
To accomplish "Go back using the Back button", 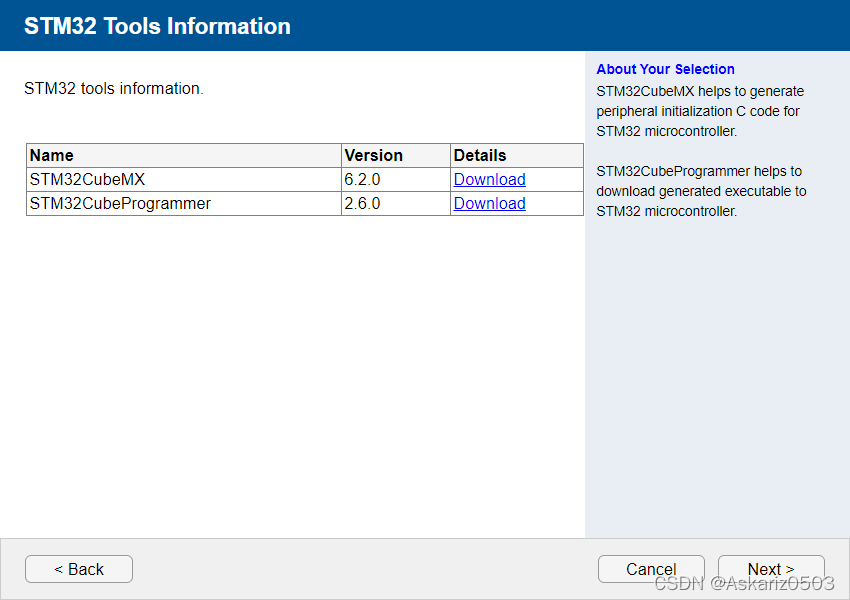I will point(78,568).
